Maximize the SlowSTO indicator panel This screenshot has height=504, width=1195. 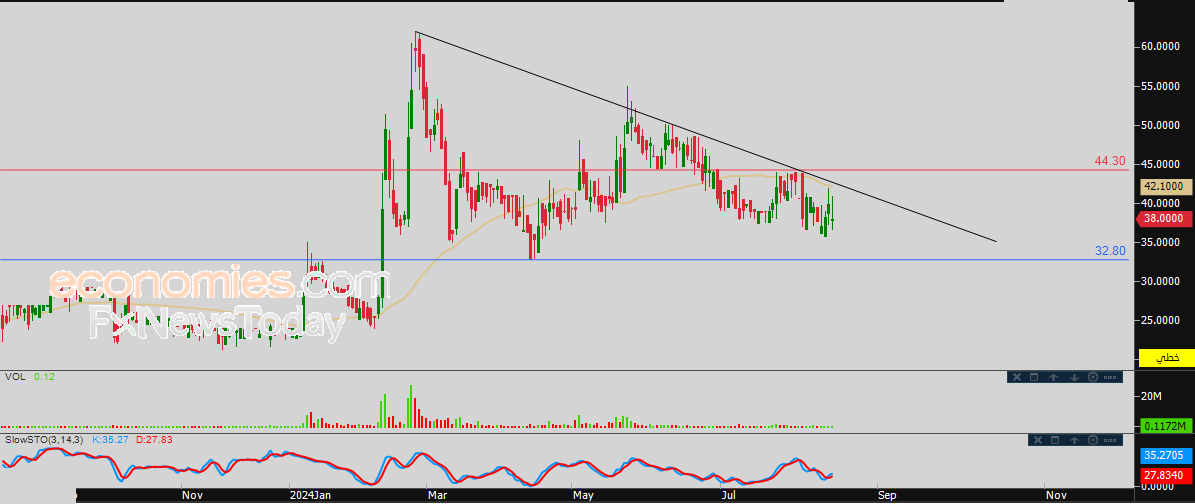(x=1054, y=440)
